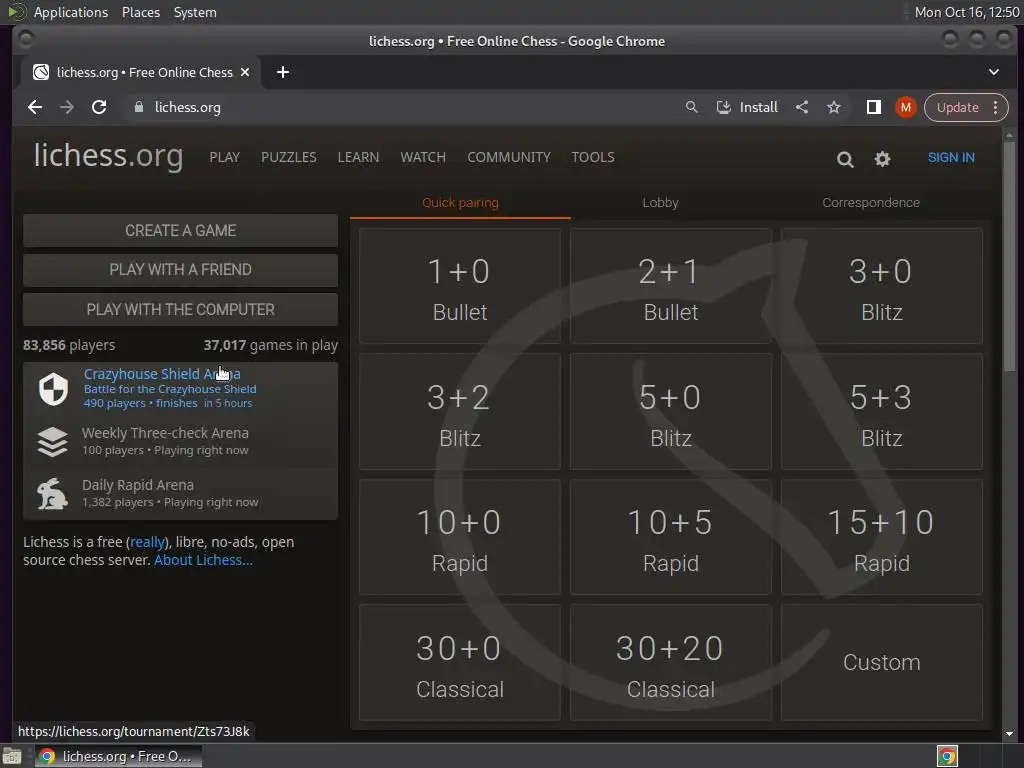The height and width of the screenshot is (768, 1024).
Task: Click Chrome icon in bottom-right tray
Action: coord(947,756)
